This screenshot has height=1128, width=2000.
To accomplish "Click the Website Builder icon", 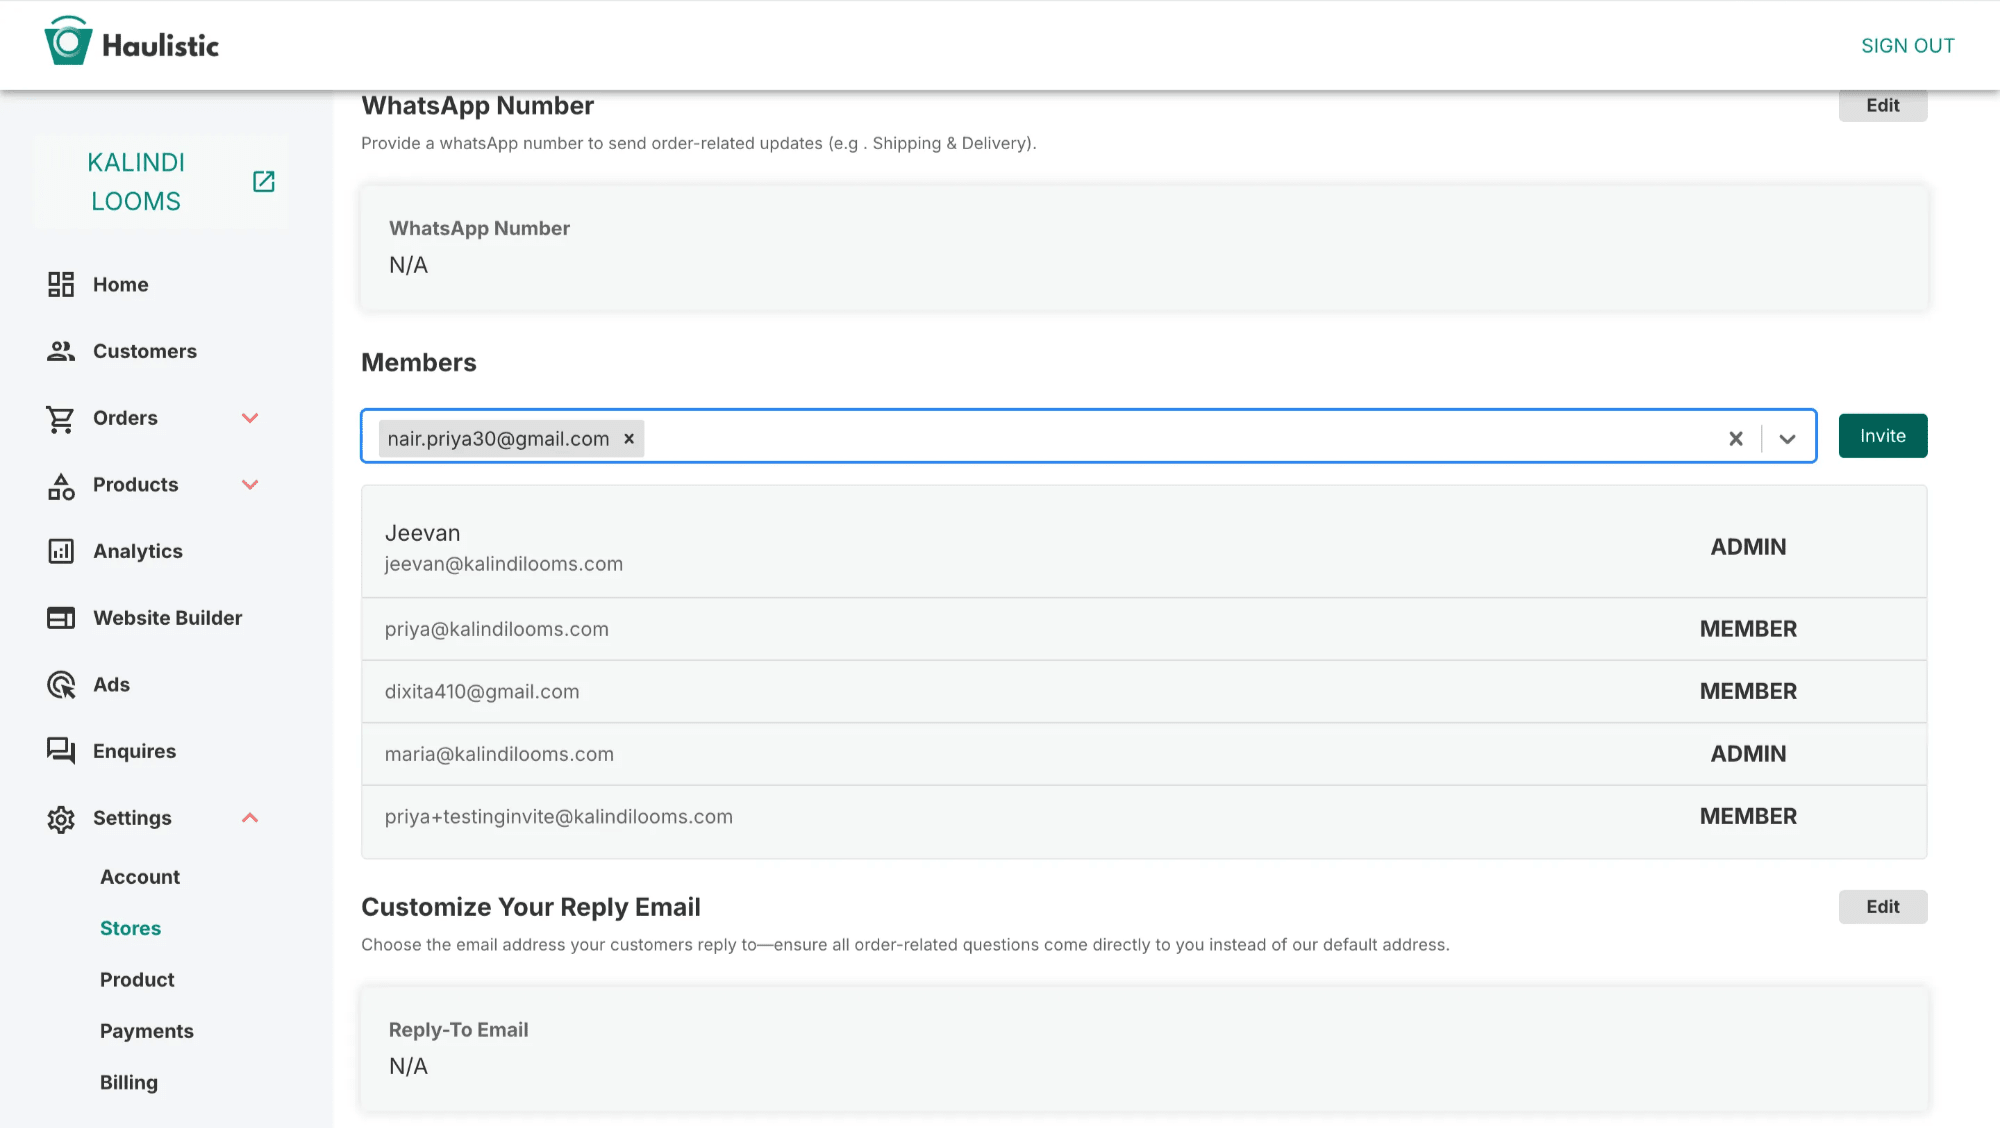I will click(x=61, y=618).
